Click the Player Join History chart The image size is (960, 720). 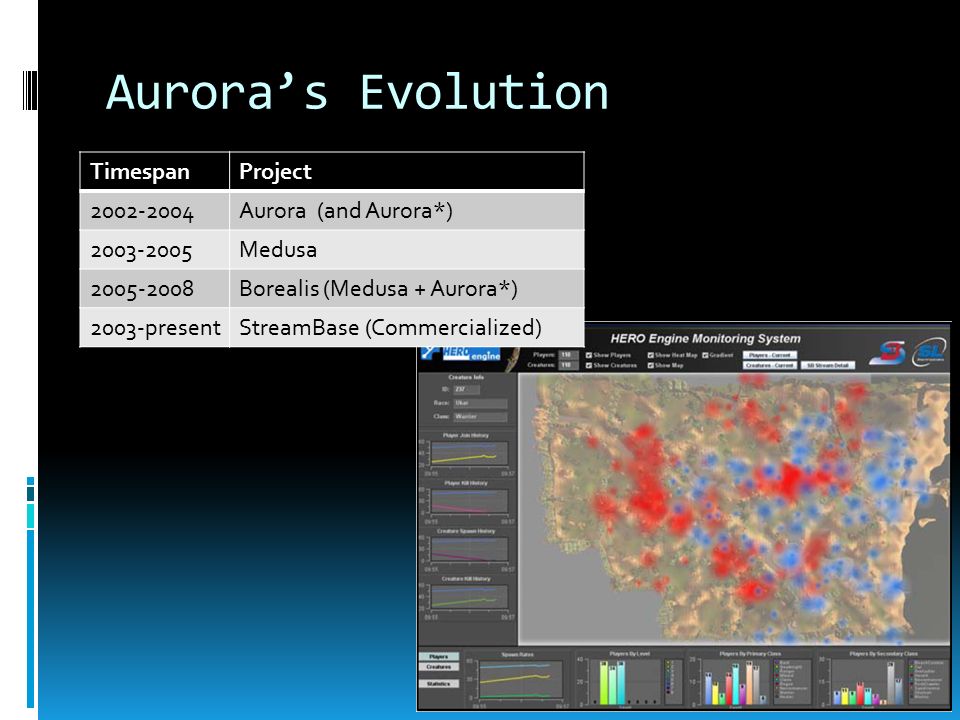click(x=469, y=455)
